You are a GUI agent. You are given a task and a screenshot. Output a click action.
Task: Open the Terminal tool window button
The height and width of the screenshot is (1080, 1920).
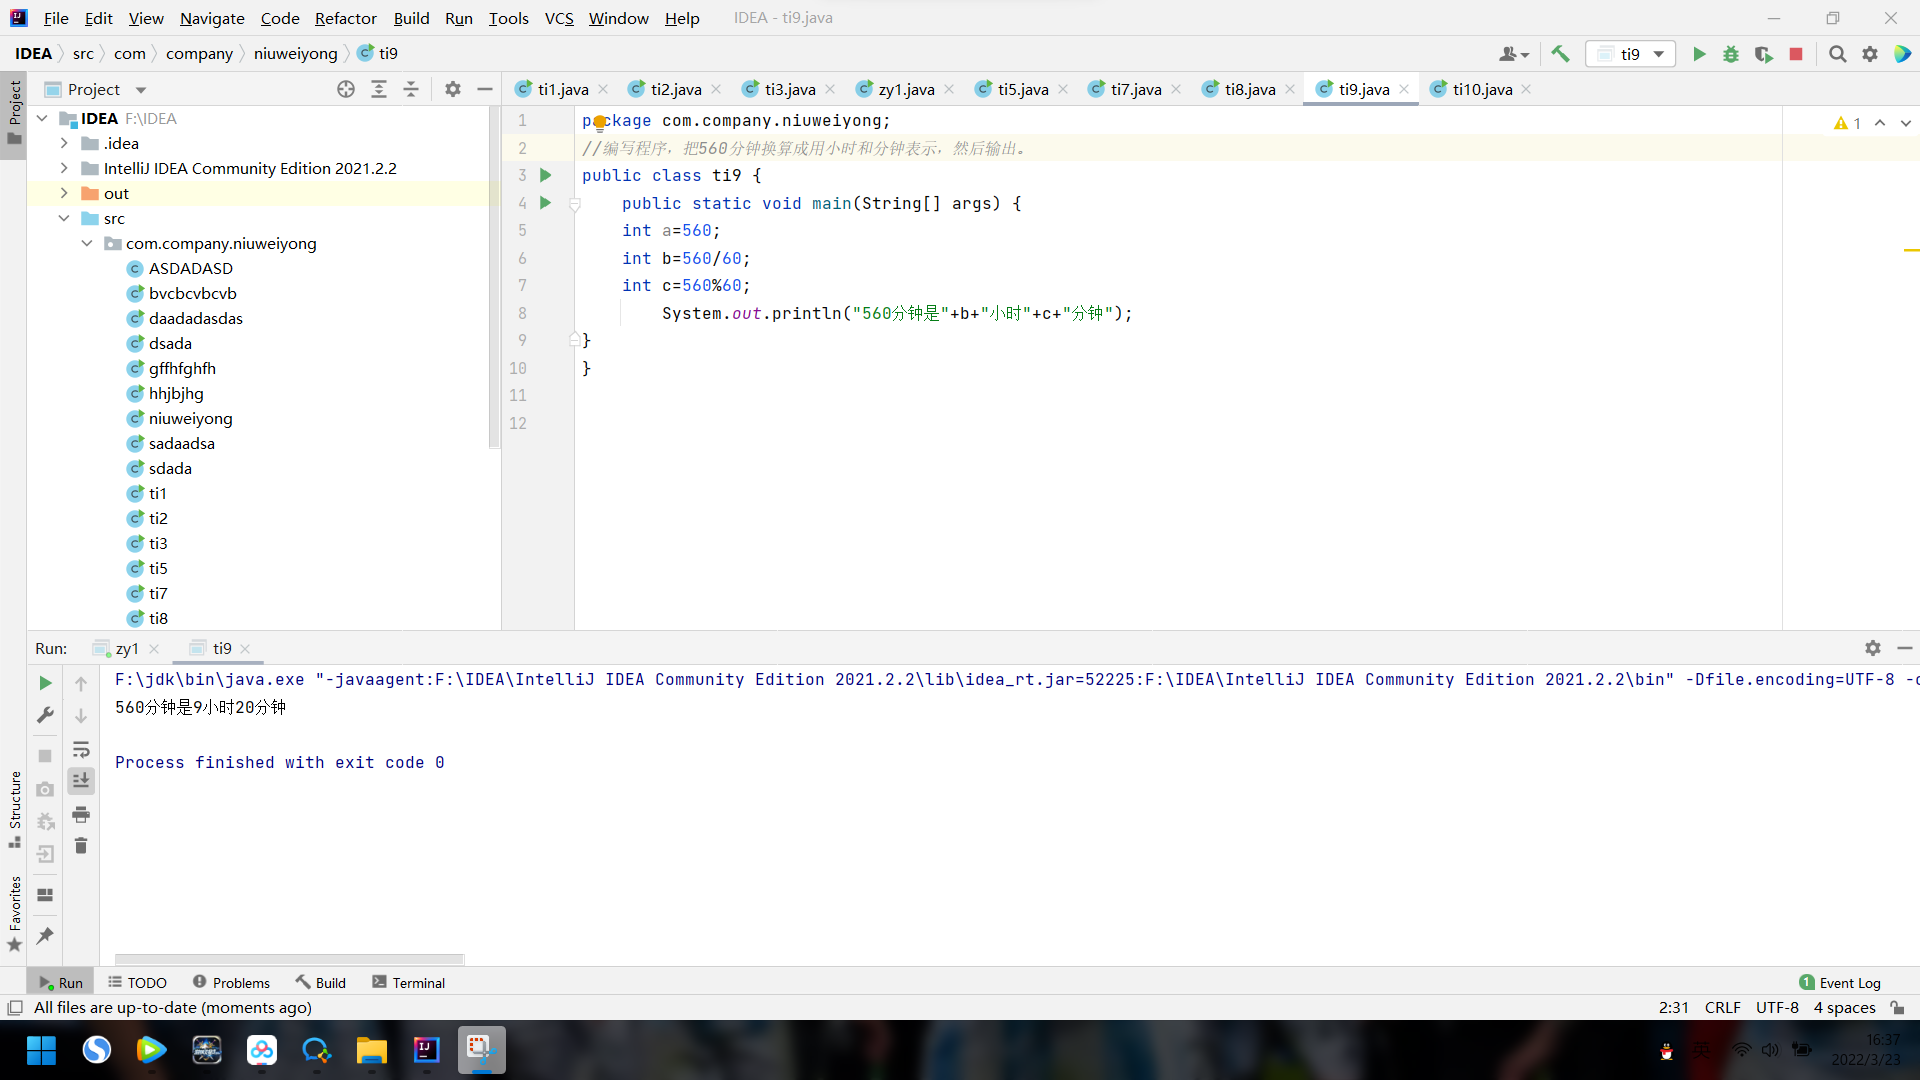click(x=408, y=982)
